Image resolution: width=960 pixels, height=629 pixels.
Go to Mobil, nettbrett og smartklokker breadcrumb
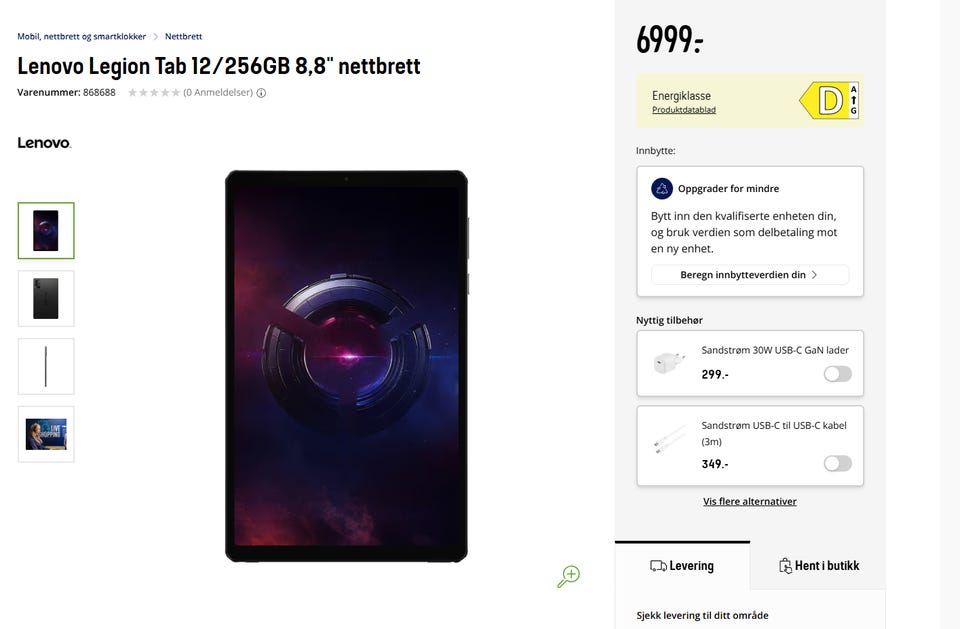[81, 36]
